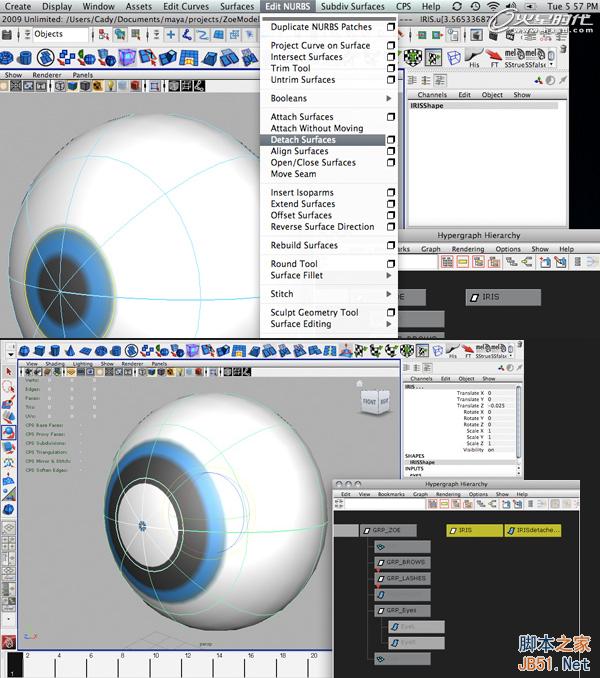600x678 pixels.
Task: Click the NURBS cube shelf icon
Action: coord(40,351)
